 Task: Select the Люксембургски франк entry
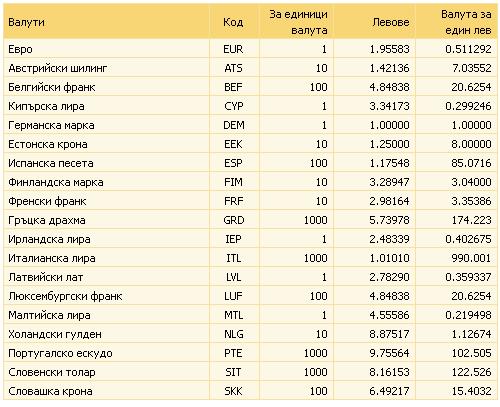click(65, 296)
